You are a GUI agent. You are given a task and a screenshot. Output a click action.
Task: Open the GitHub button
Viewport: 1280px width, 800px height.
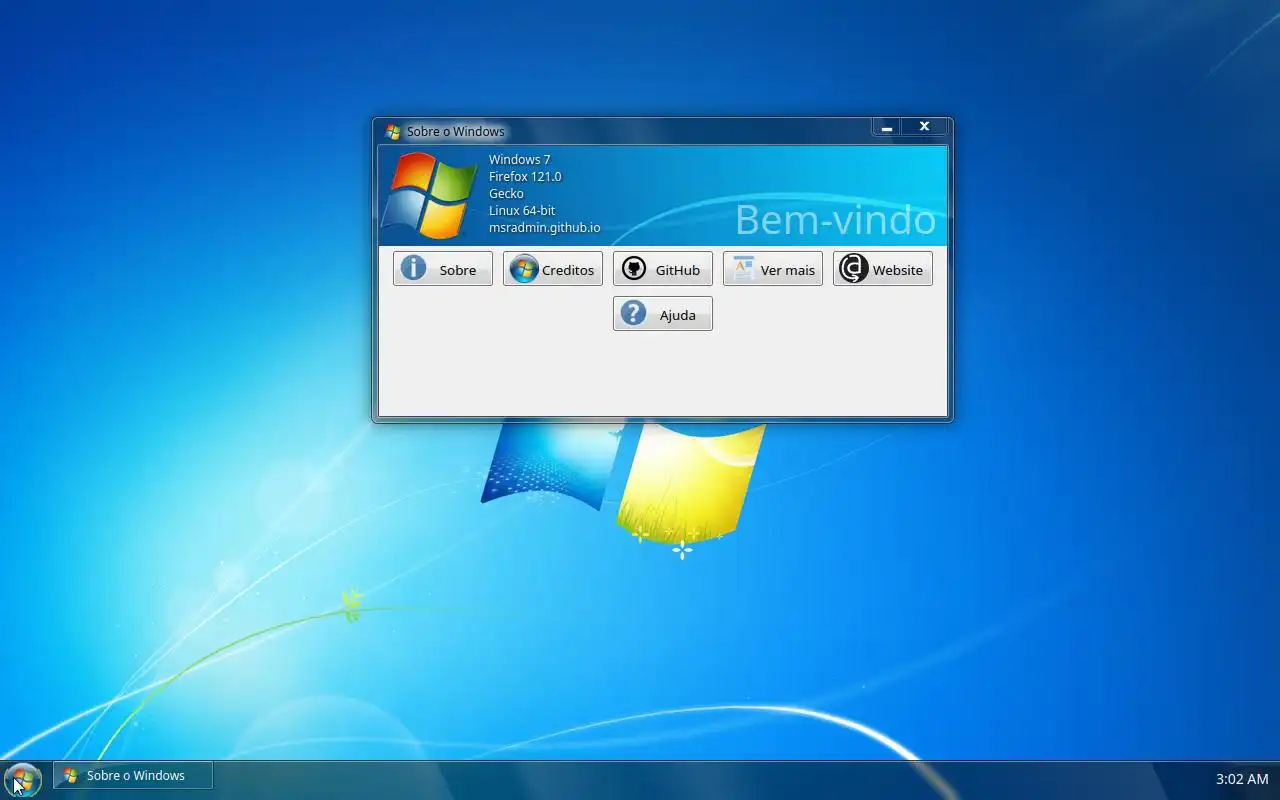coord(663,269)
